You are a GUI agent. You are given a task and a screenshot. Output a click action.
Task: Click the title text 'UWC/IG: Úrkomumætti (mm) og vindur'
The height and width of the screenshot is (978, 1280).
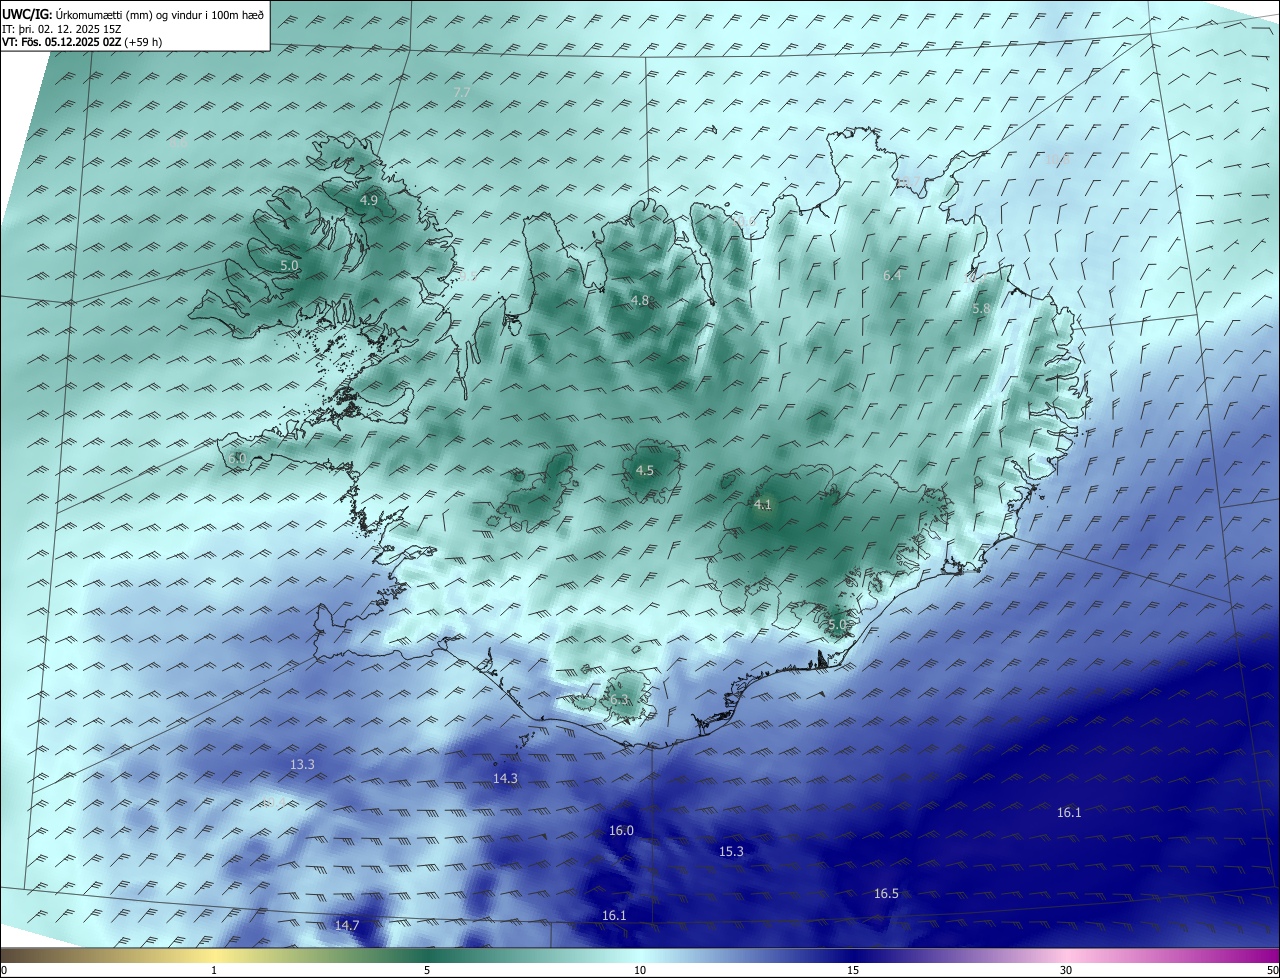[133, 15]
